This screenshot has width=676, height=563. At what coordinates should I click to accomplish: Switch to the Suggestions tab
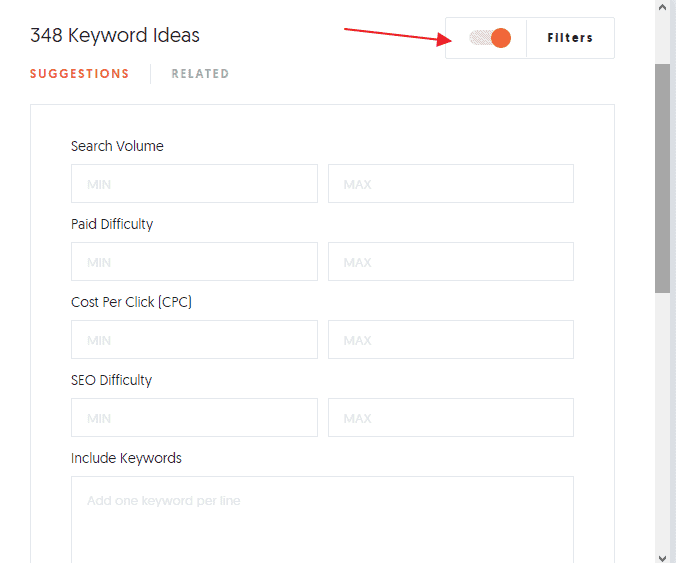tap(79, 74)
